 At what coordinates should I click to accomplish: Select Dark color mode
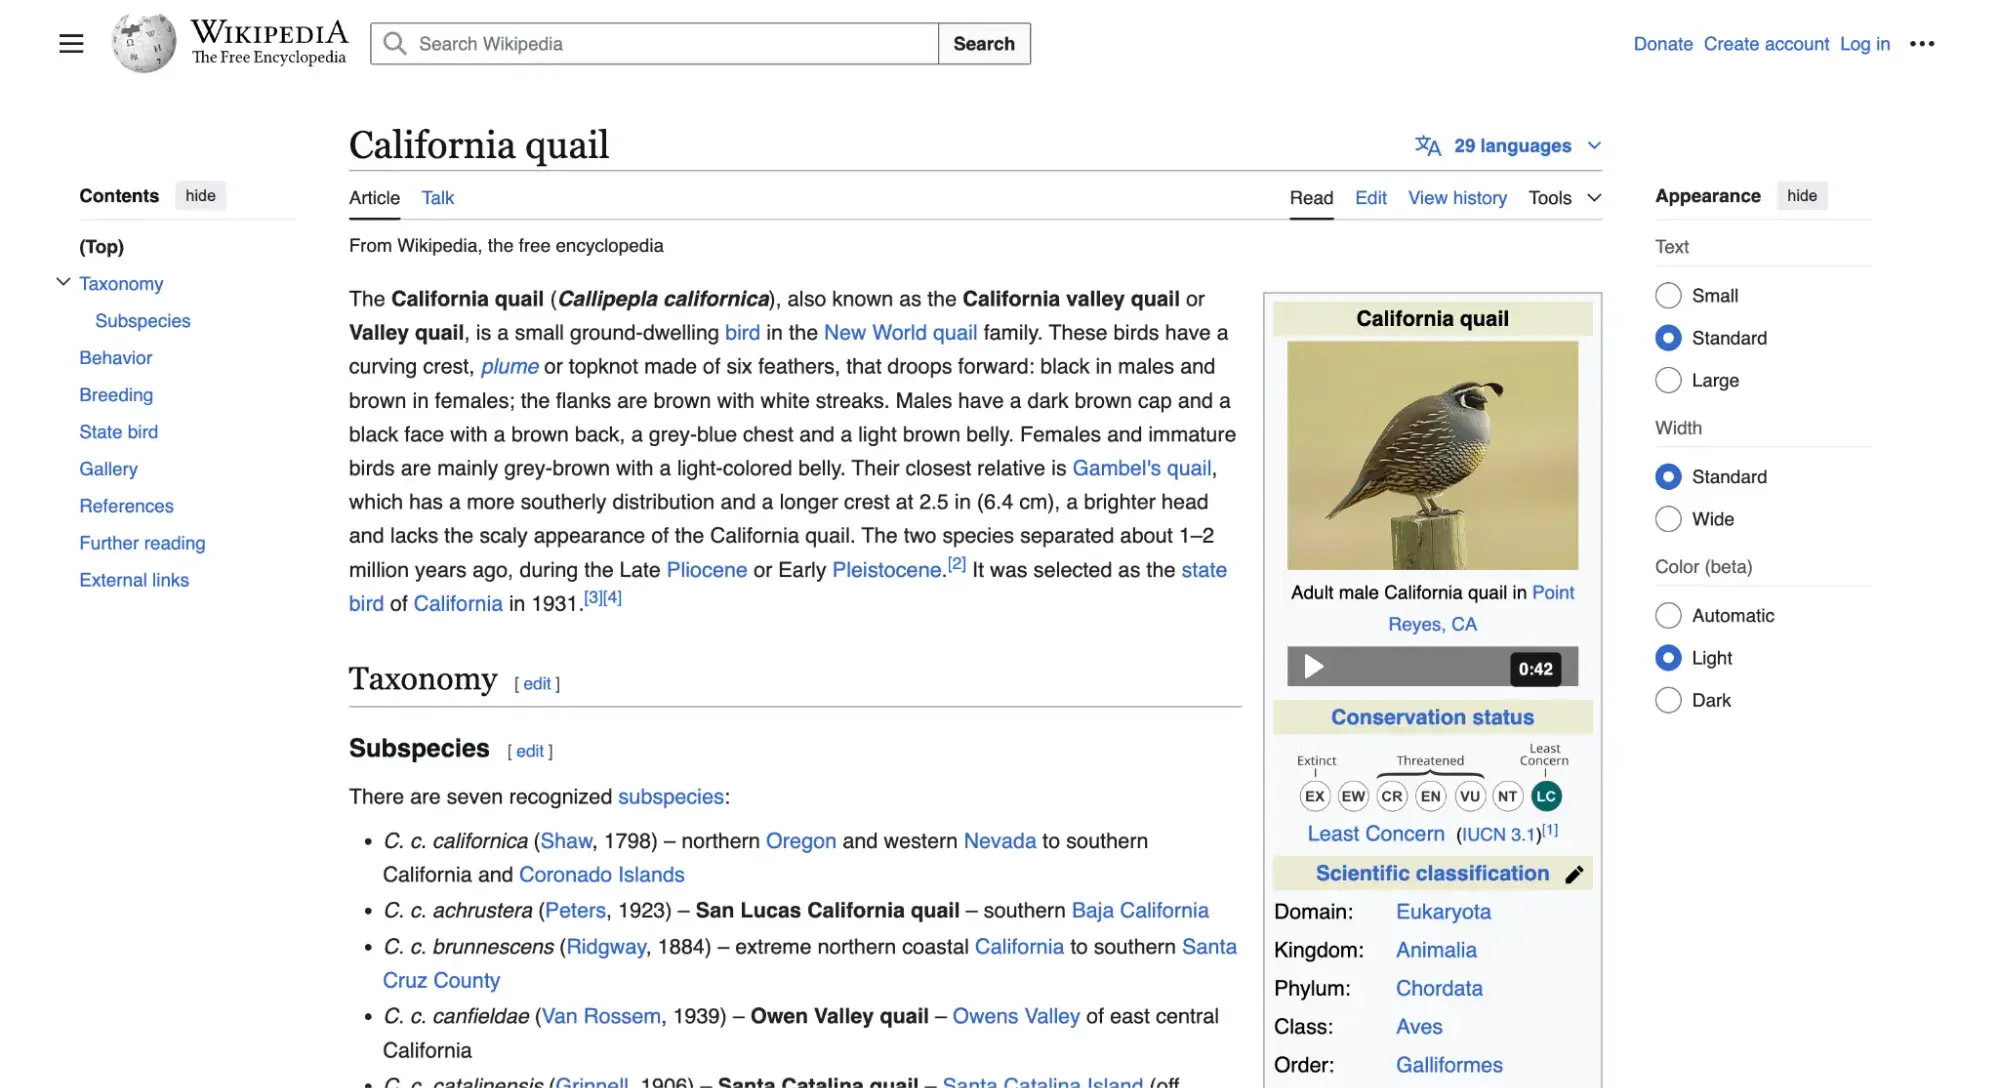tap(1667, 701)
